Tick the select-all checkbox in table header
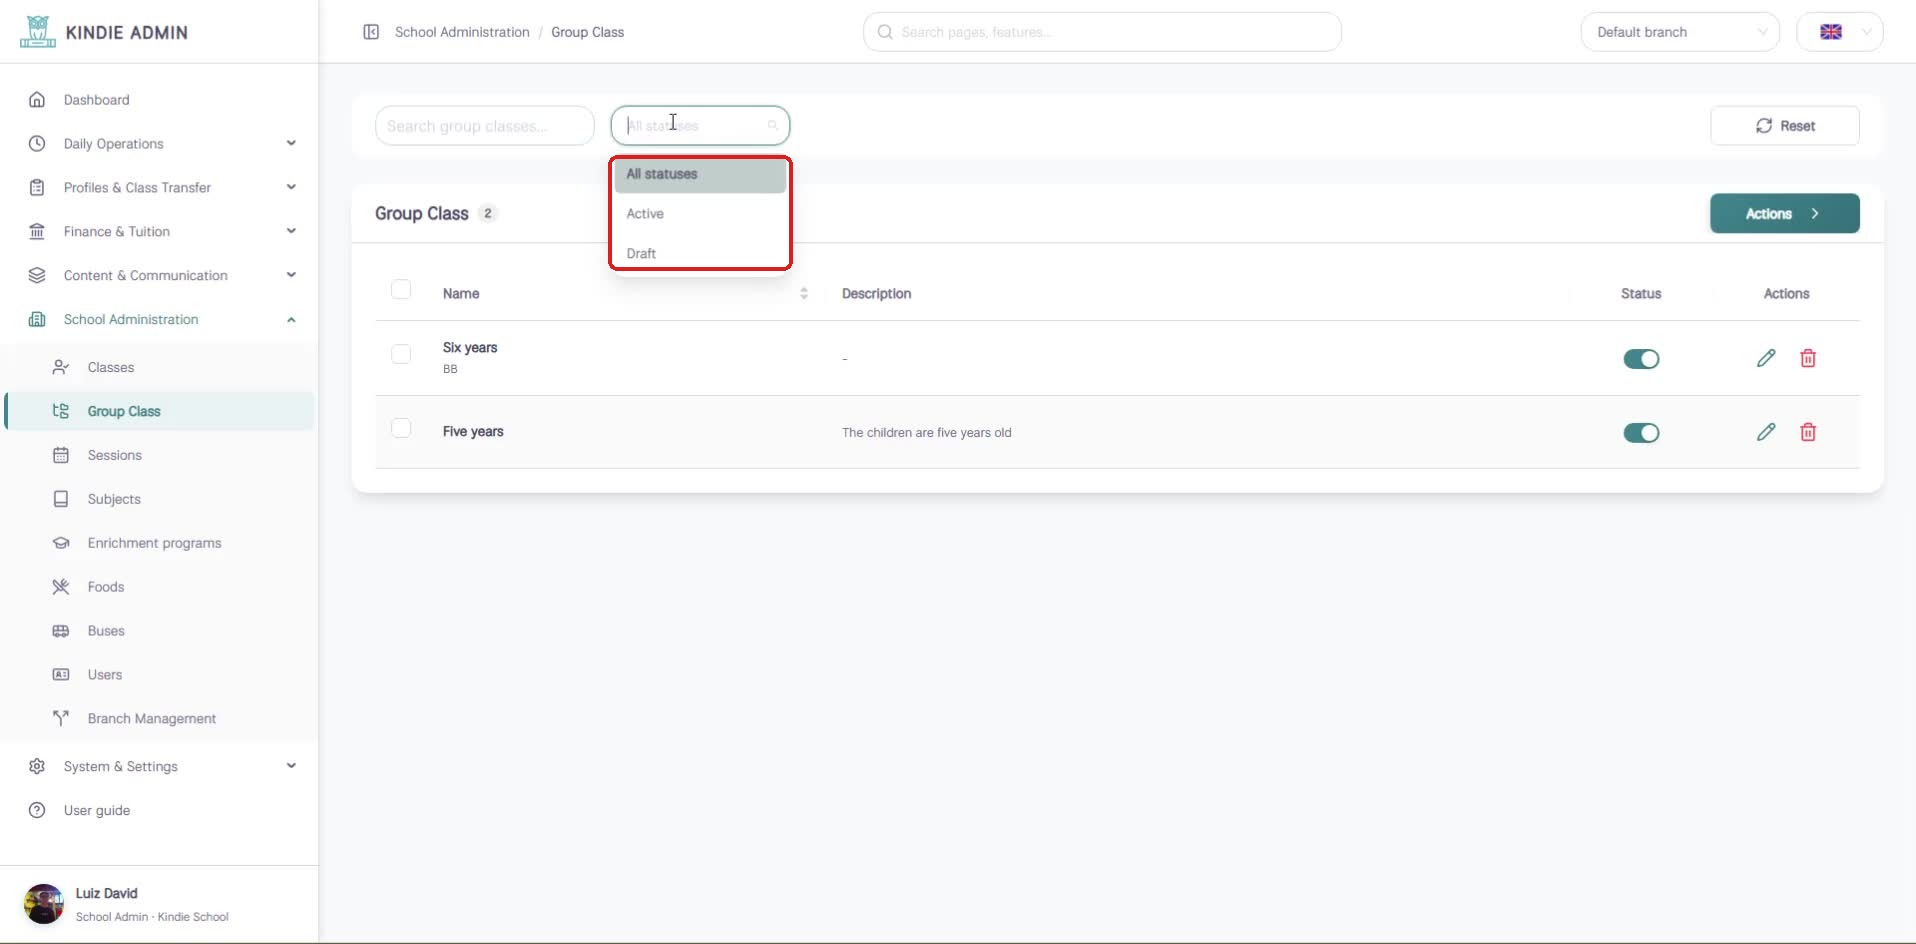Image resolution: width=1916 pixels, height=944 pixels. 401,290
